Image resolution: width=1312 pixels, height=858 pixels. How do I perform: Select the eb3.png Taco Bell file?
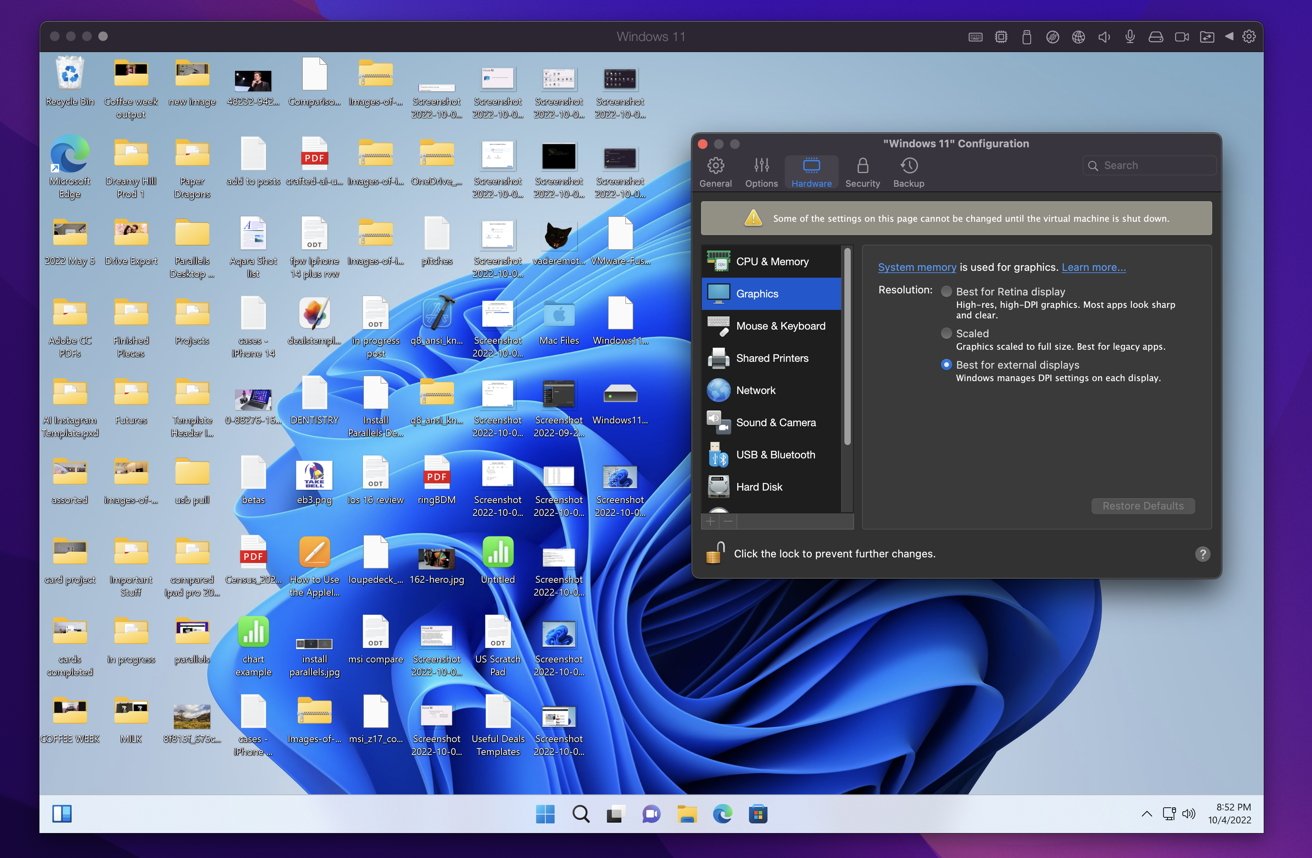point(314,480)
